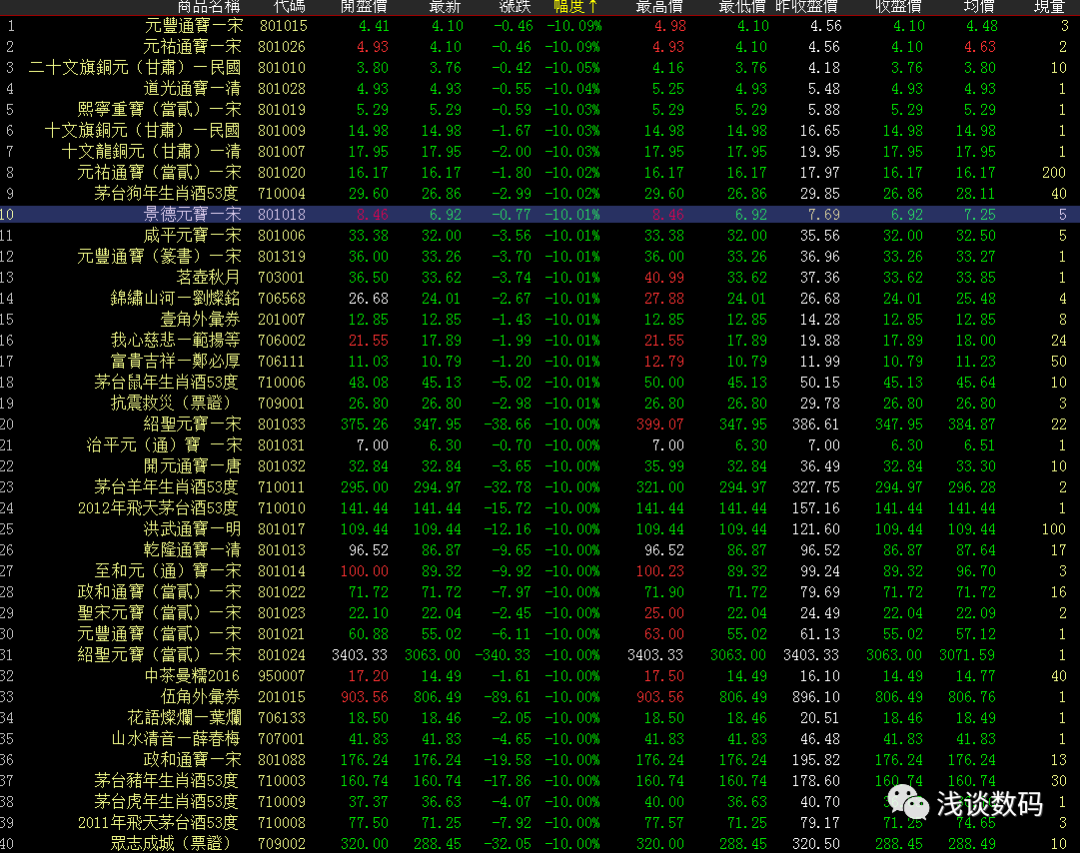This screenshot has width=1080, height=853.
Task: Select 我心慈悲—範揚等 row
Action: 540,340
